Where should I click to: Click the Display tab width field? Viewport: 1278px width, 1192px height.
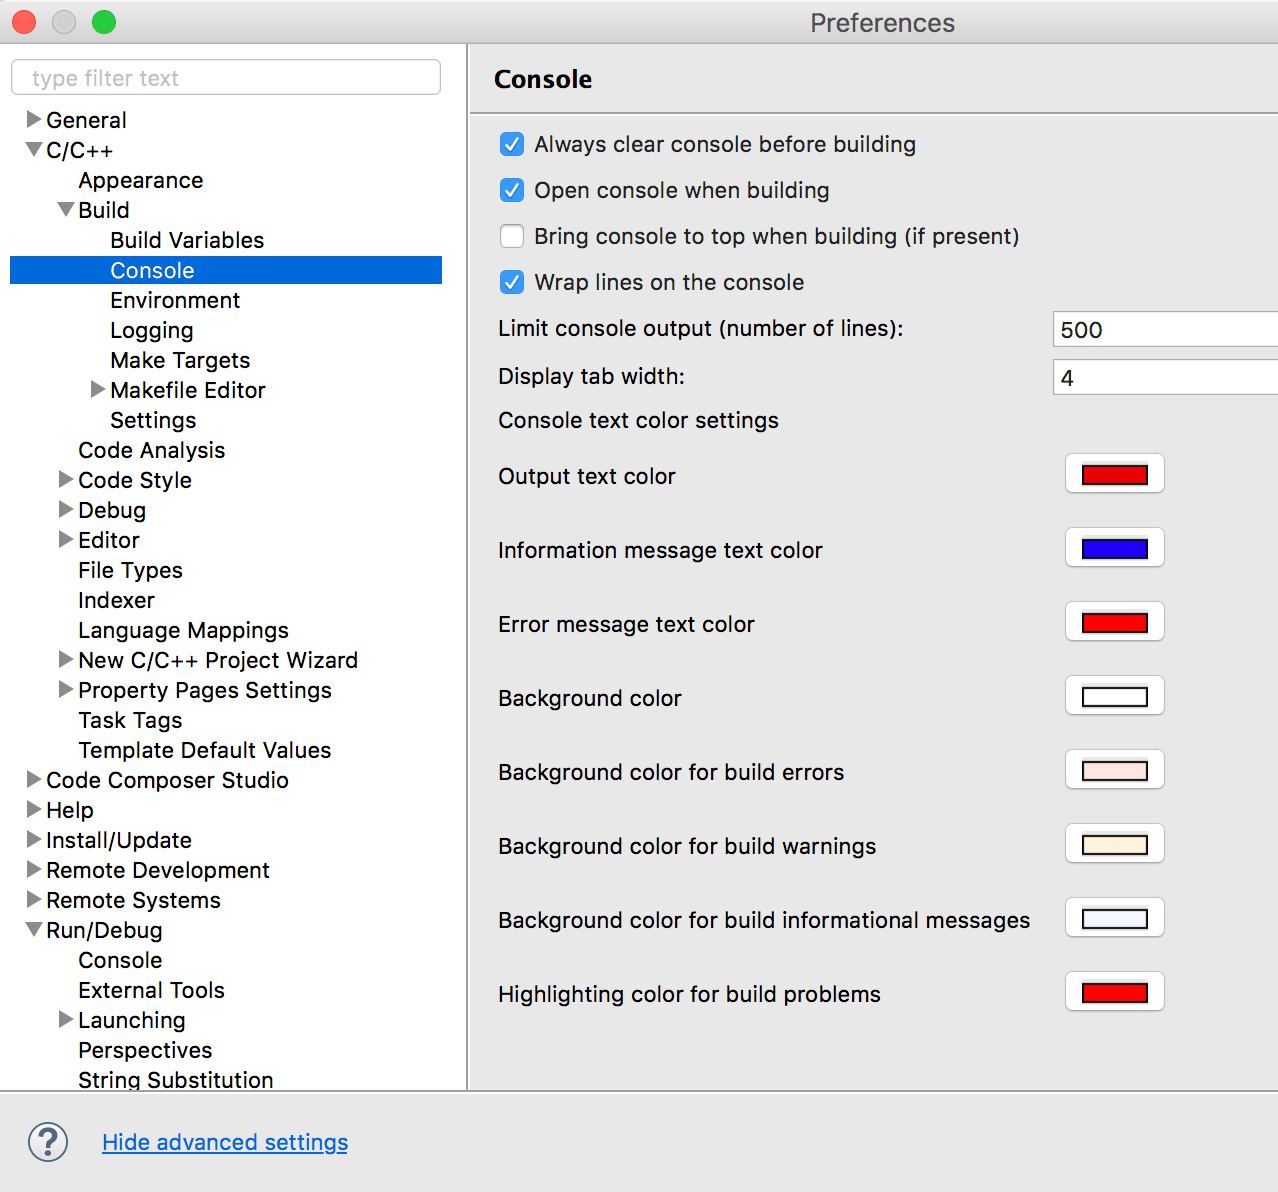(1165, 377)
